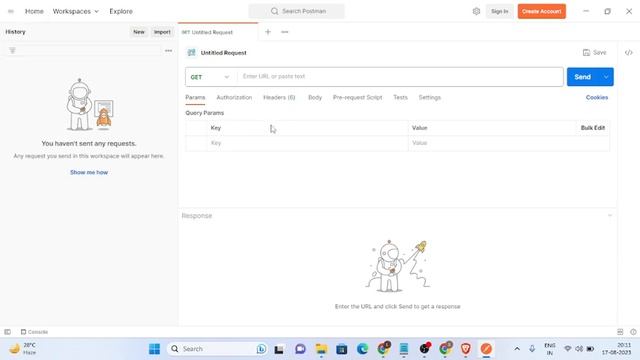Open the Pre-request Script tab
Screen dimensions: 640x360
tap(358, 98)
